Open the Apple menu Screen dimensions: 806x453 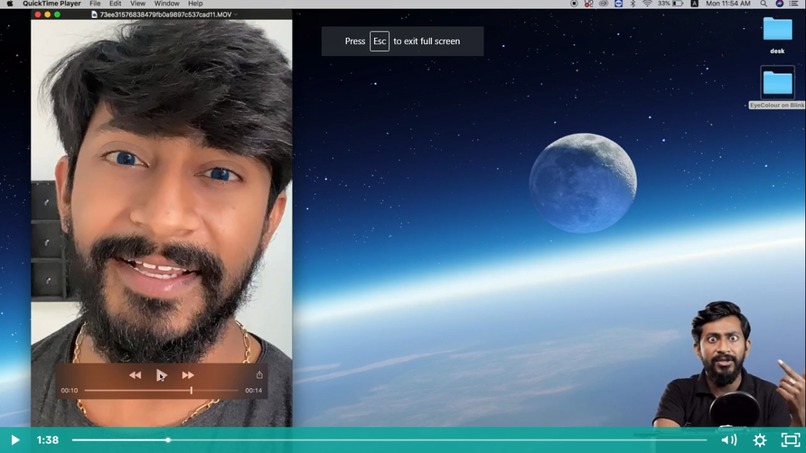point(9,4)
